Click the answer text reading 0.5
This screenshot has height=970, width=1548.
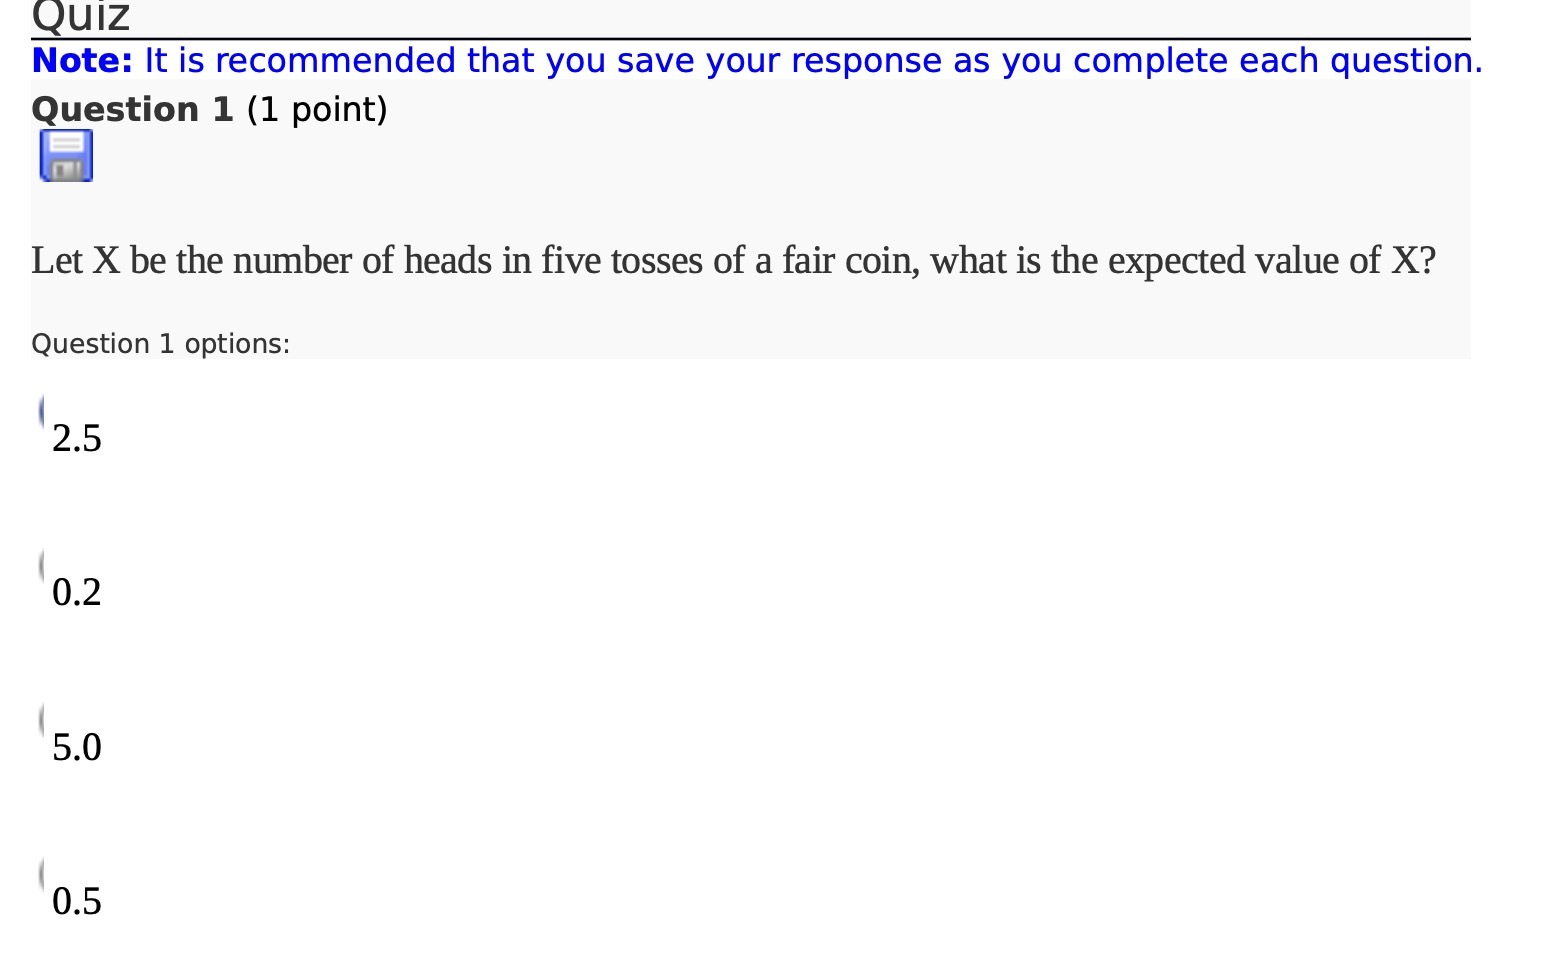tap(76, 901)
